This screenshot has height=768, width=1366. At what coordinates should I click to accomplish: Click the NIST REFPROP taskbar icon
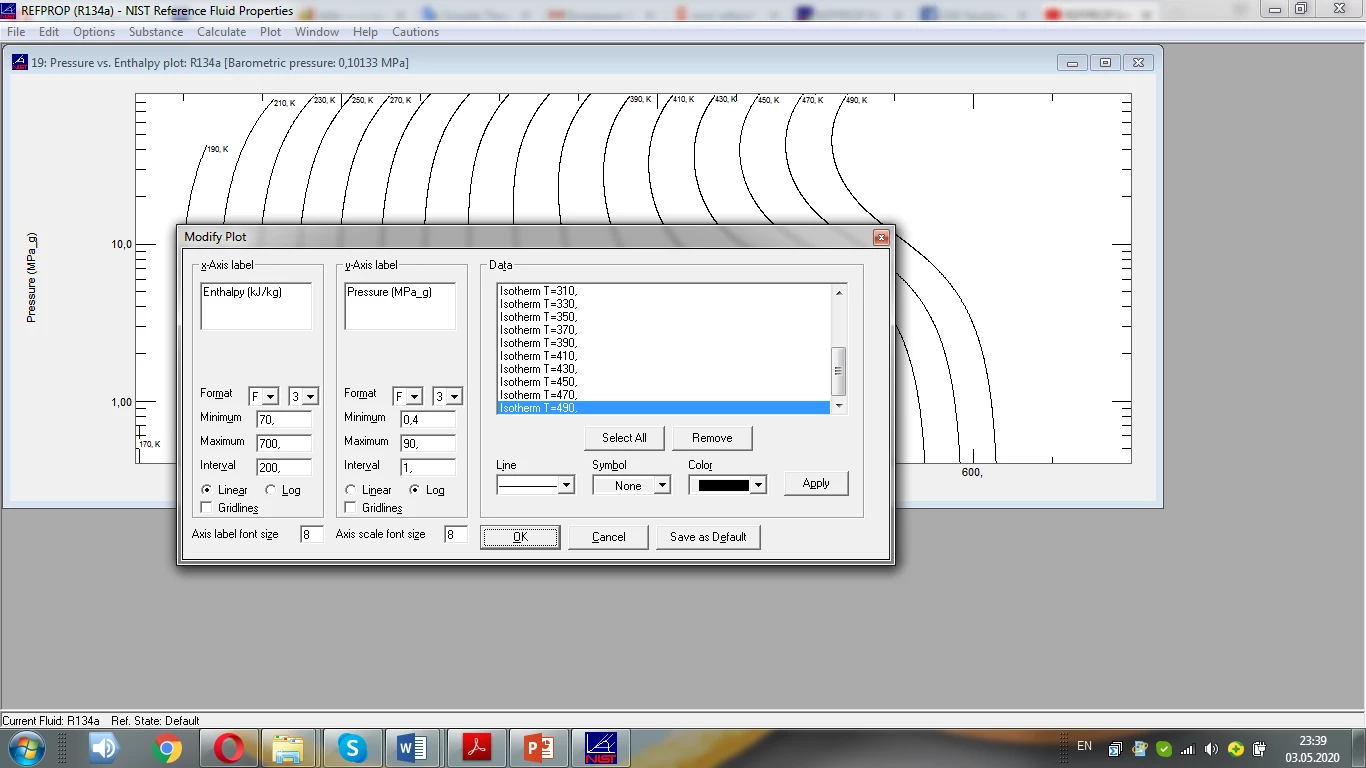click(x=601, y=748)
